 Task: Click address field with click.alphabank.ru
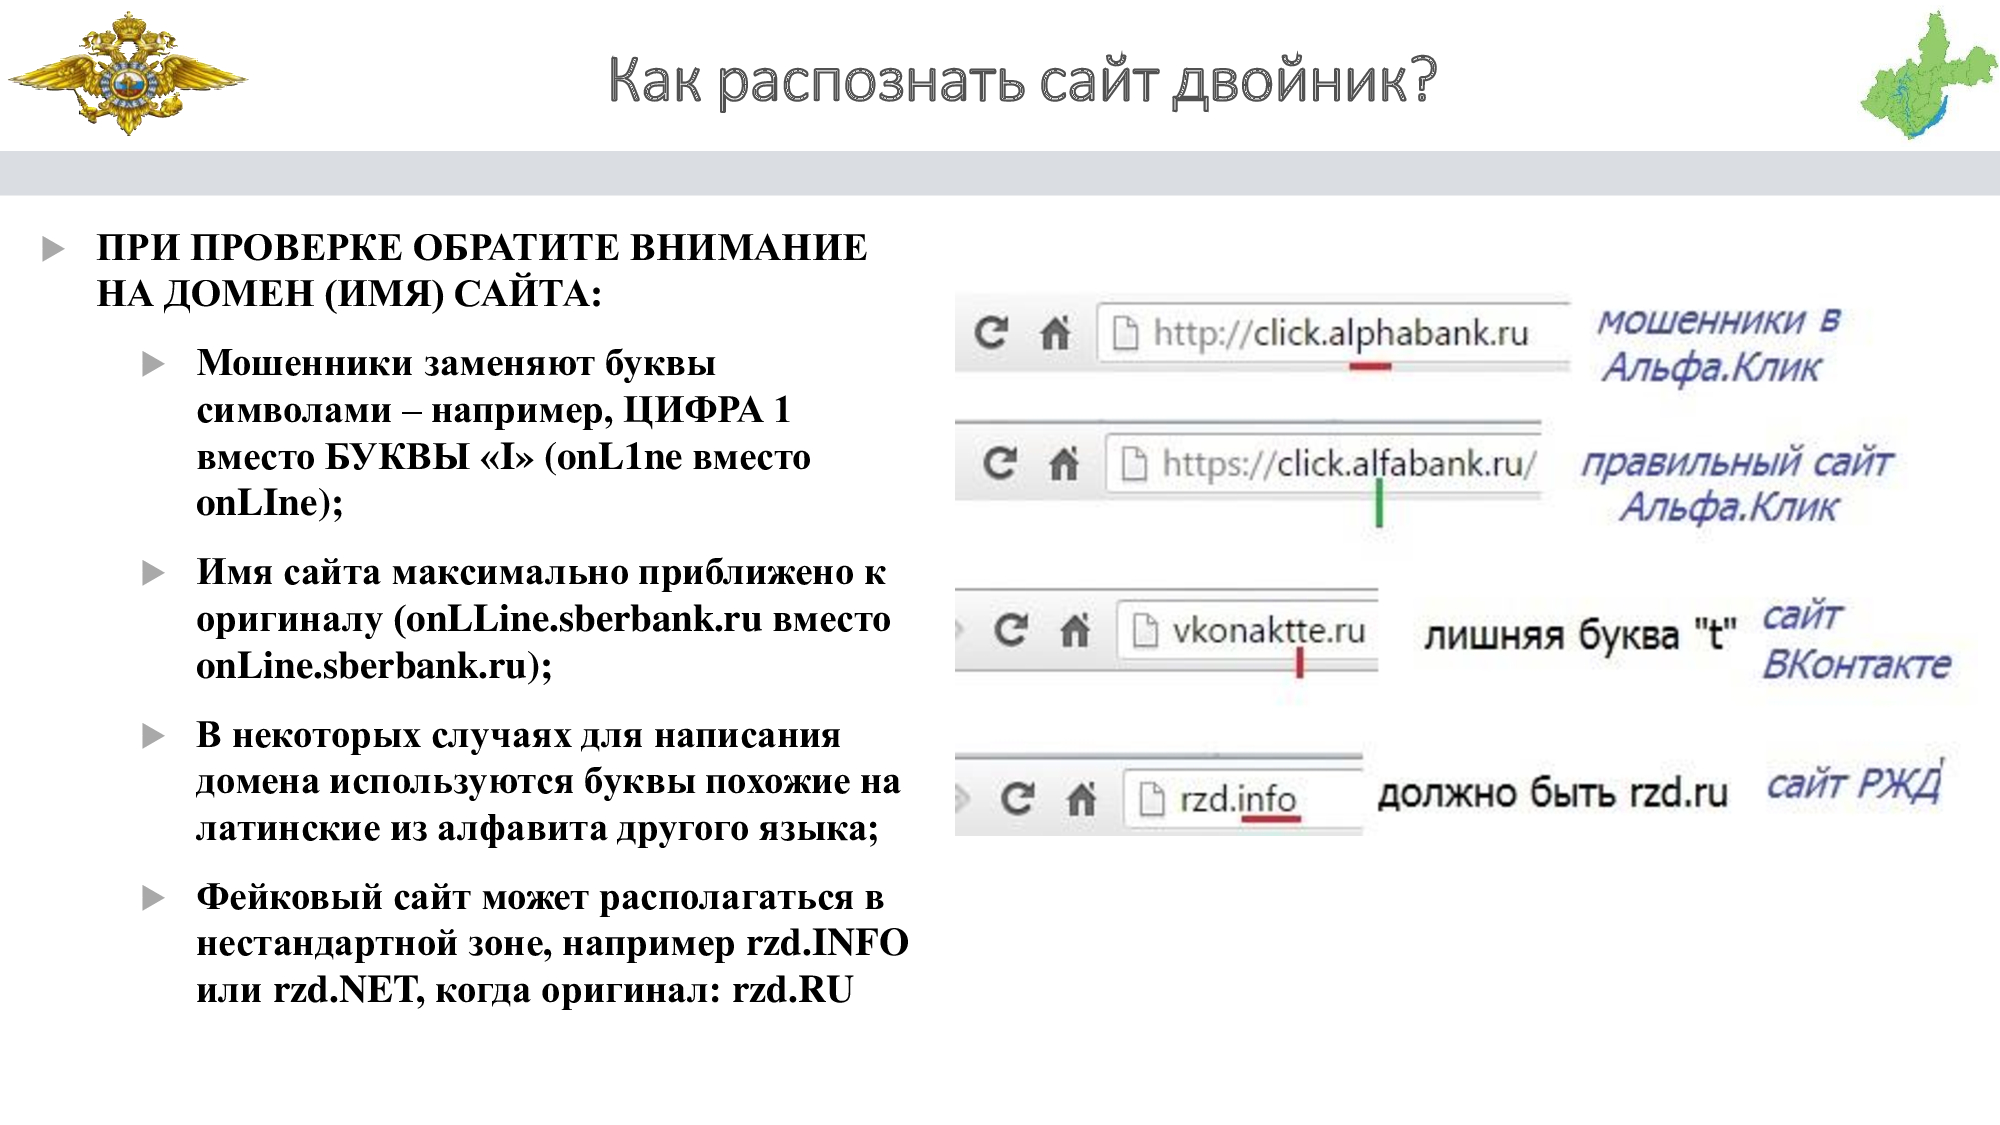[1333, 332]
